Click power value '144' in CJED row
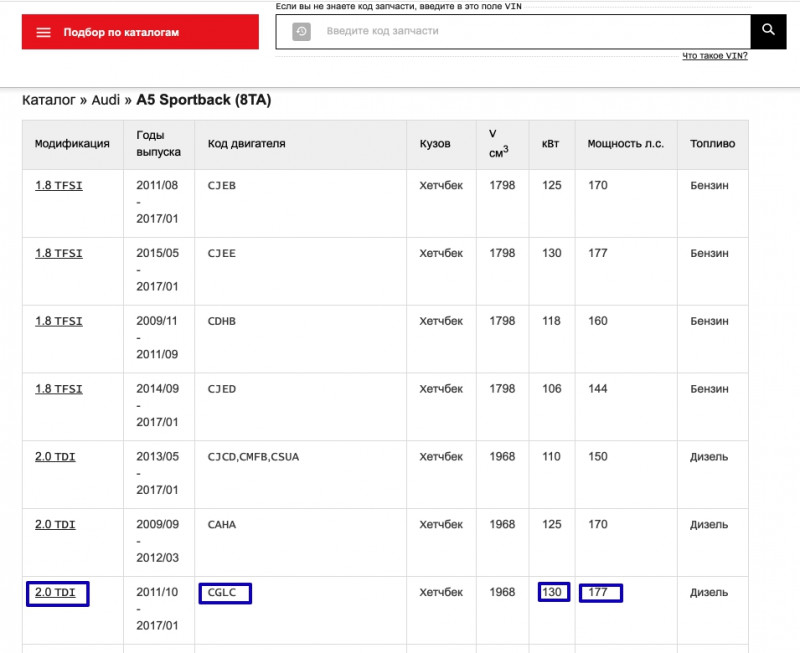Screen dimensions: 800x653 click(597, 389)
